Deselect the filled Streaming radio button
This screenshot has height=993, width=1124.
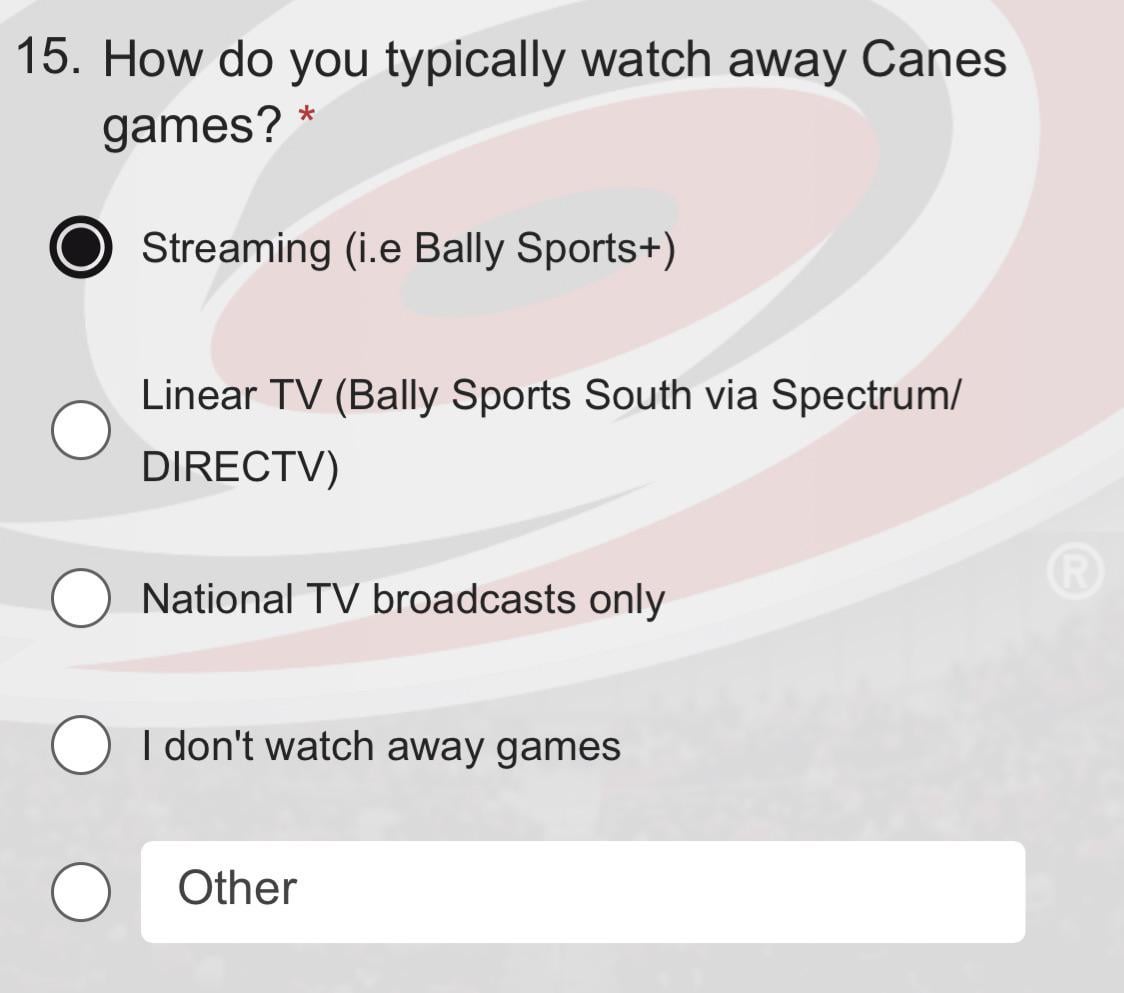pyautogui.click(x=80, y=248)
